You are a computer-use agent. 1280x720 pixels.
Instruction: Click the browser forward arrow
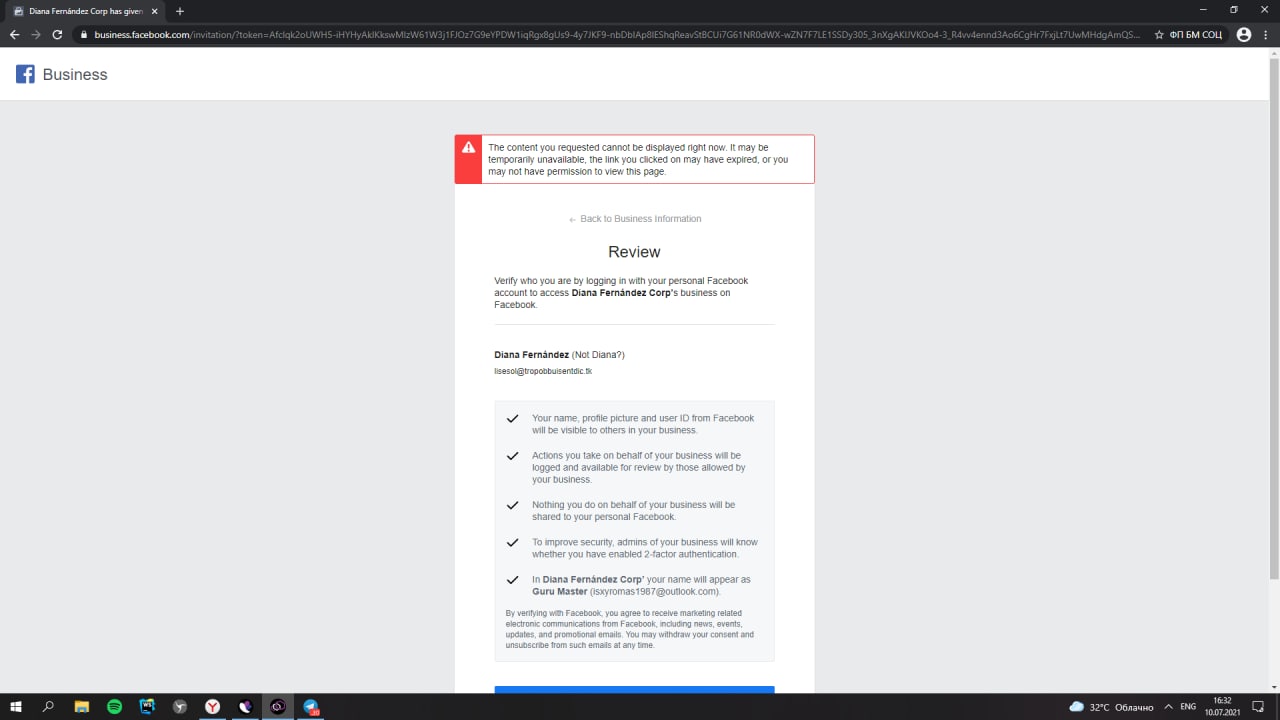[36, 34]
